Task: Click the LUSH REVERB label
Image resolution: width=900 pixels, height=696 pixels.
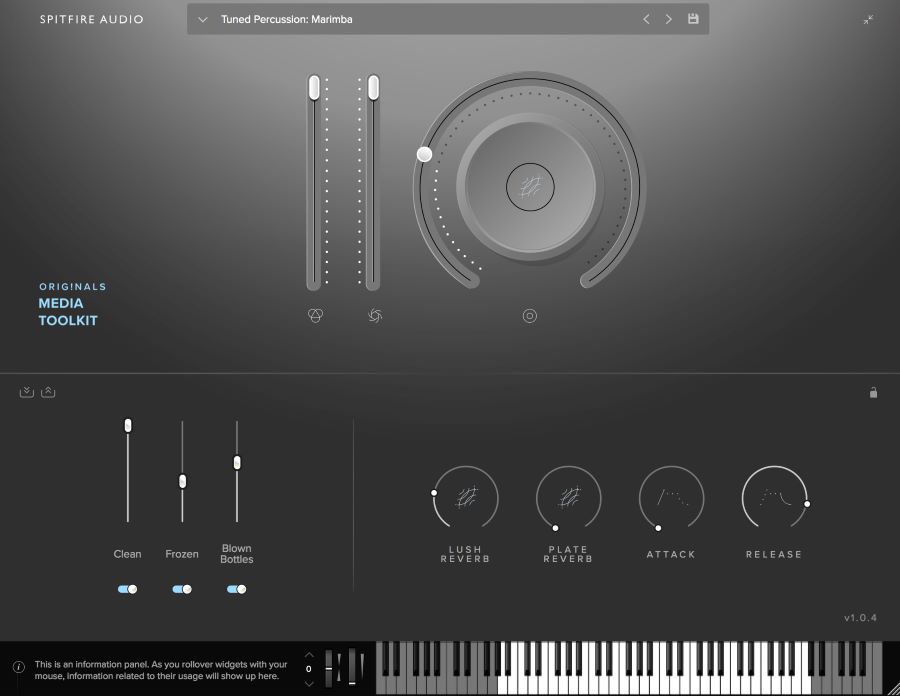Action: (x=465, y=554)
